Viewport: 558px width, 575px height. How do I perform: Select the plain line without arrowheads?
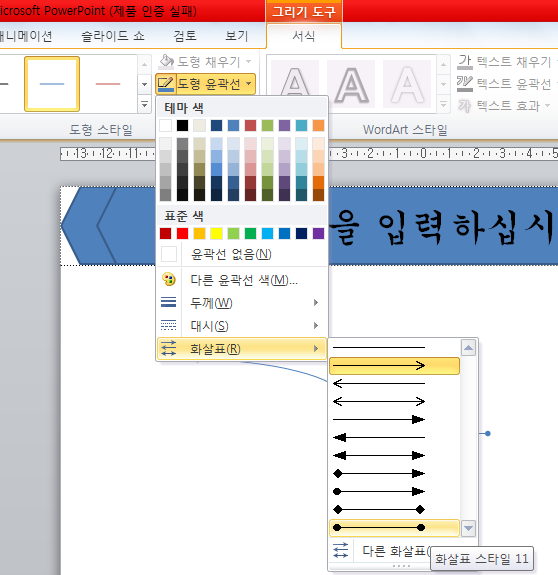(394, 347)
